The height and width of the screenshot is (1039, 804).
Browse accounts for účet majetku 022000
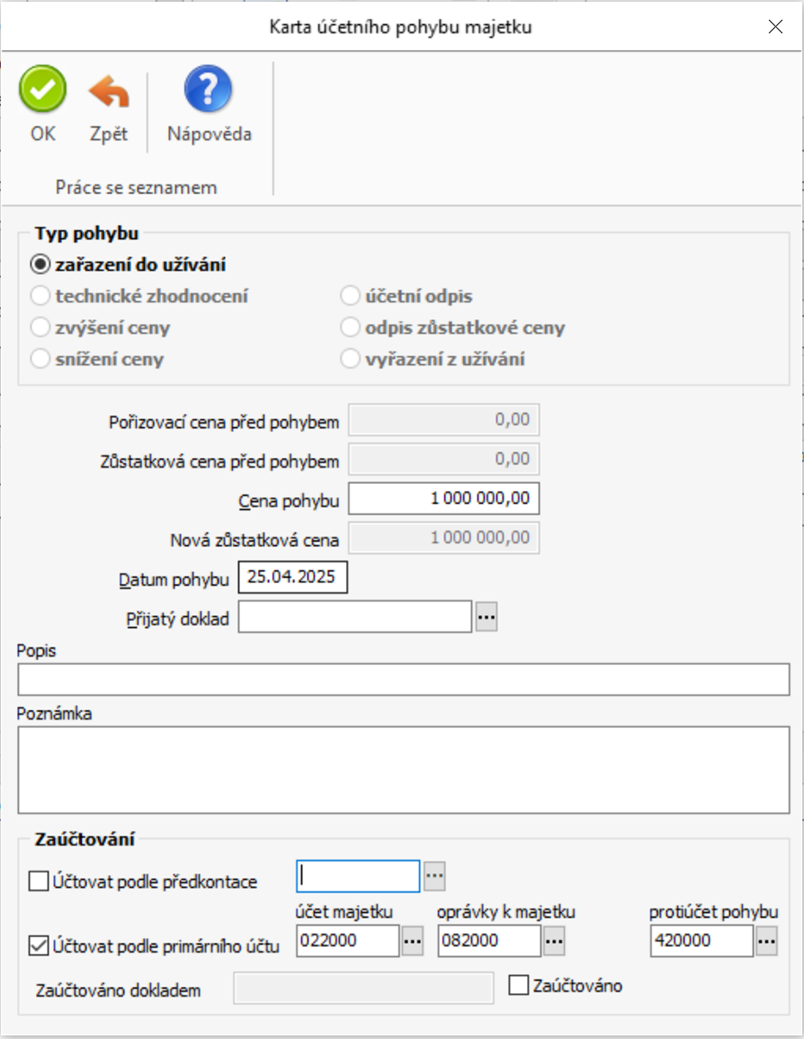point(413,941)
